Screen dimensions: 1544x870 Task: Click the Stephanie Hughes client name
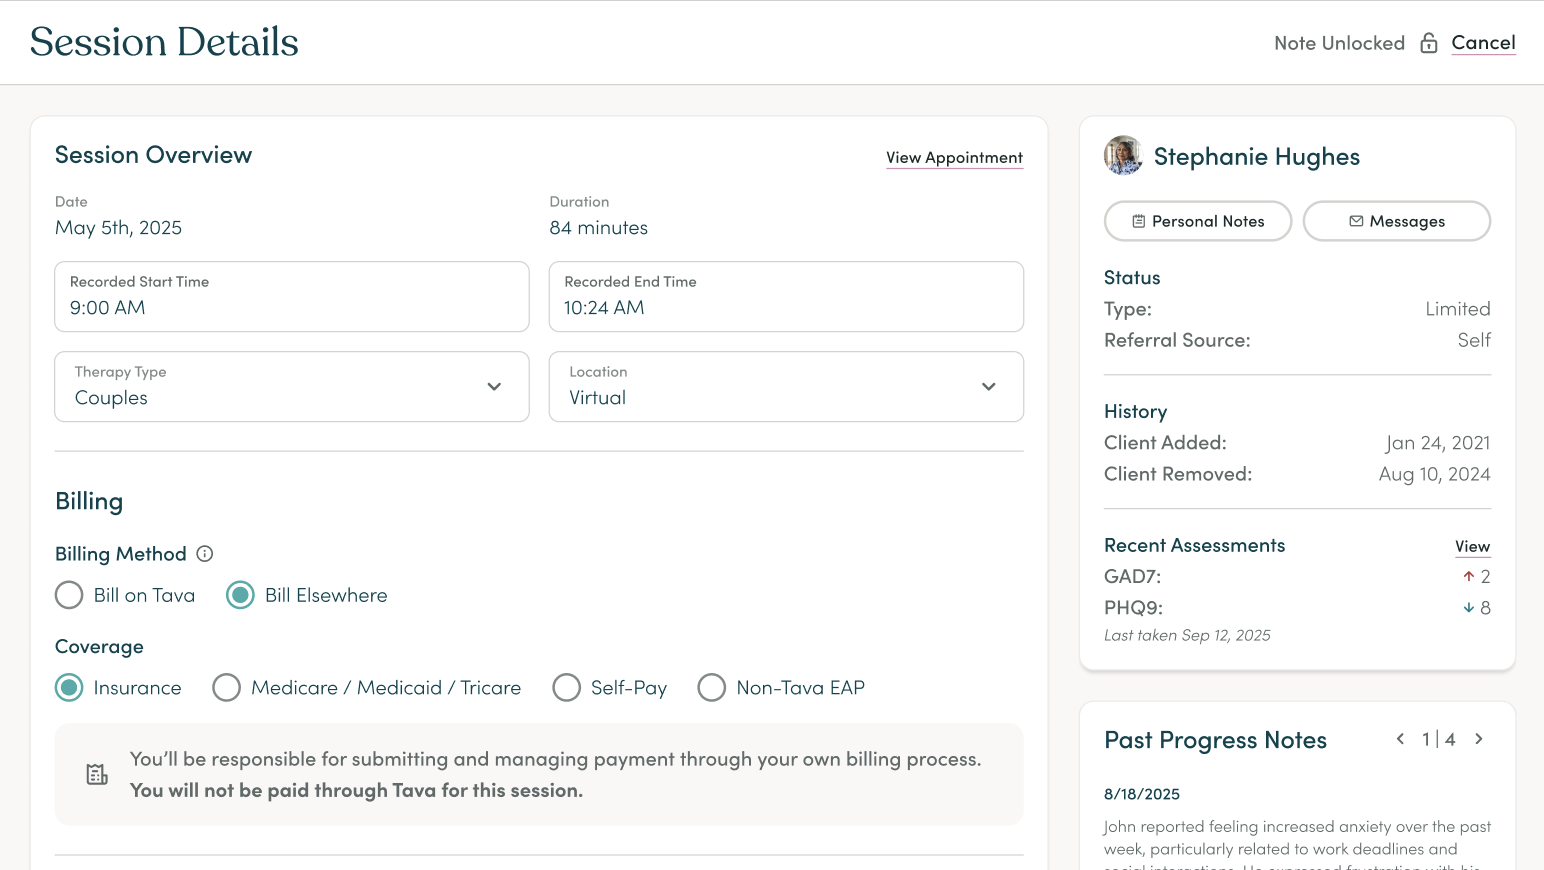(1256, 157)
